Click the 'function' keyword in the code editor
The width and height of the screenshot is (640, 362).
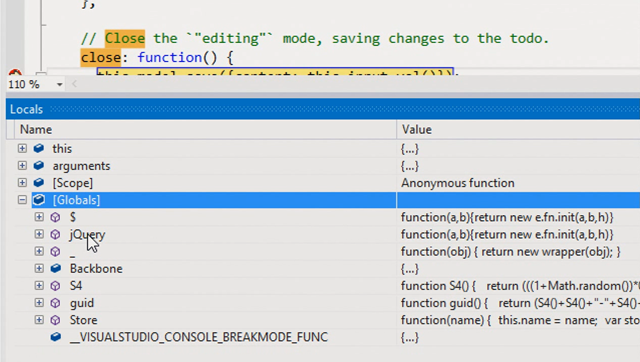pos(169,58)
